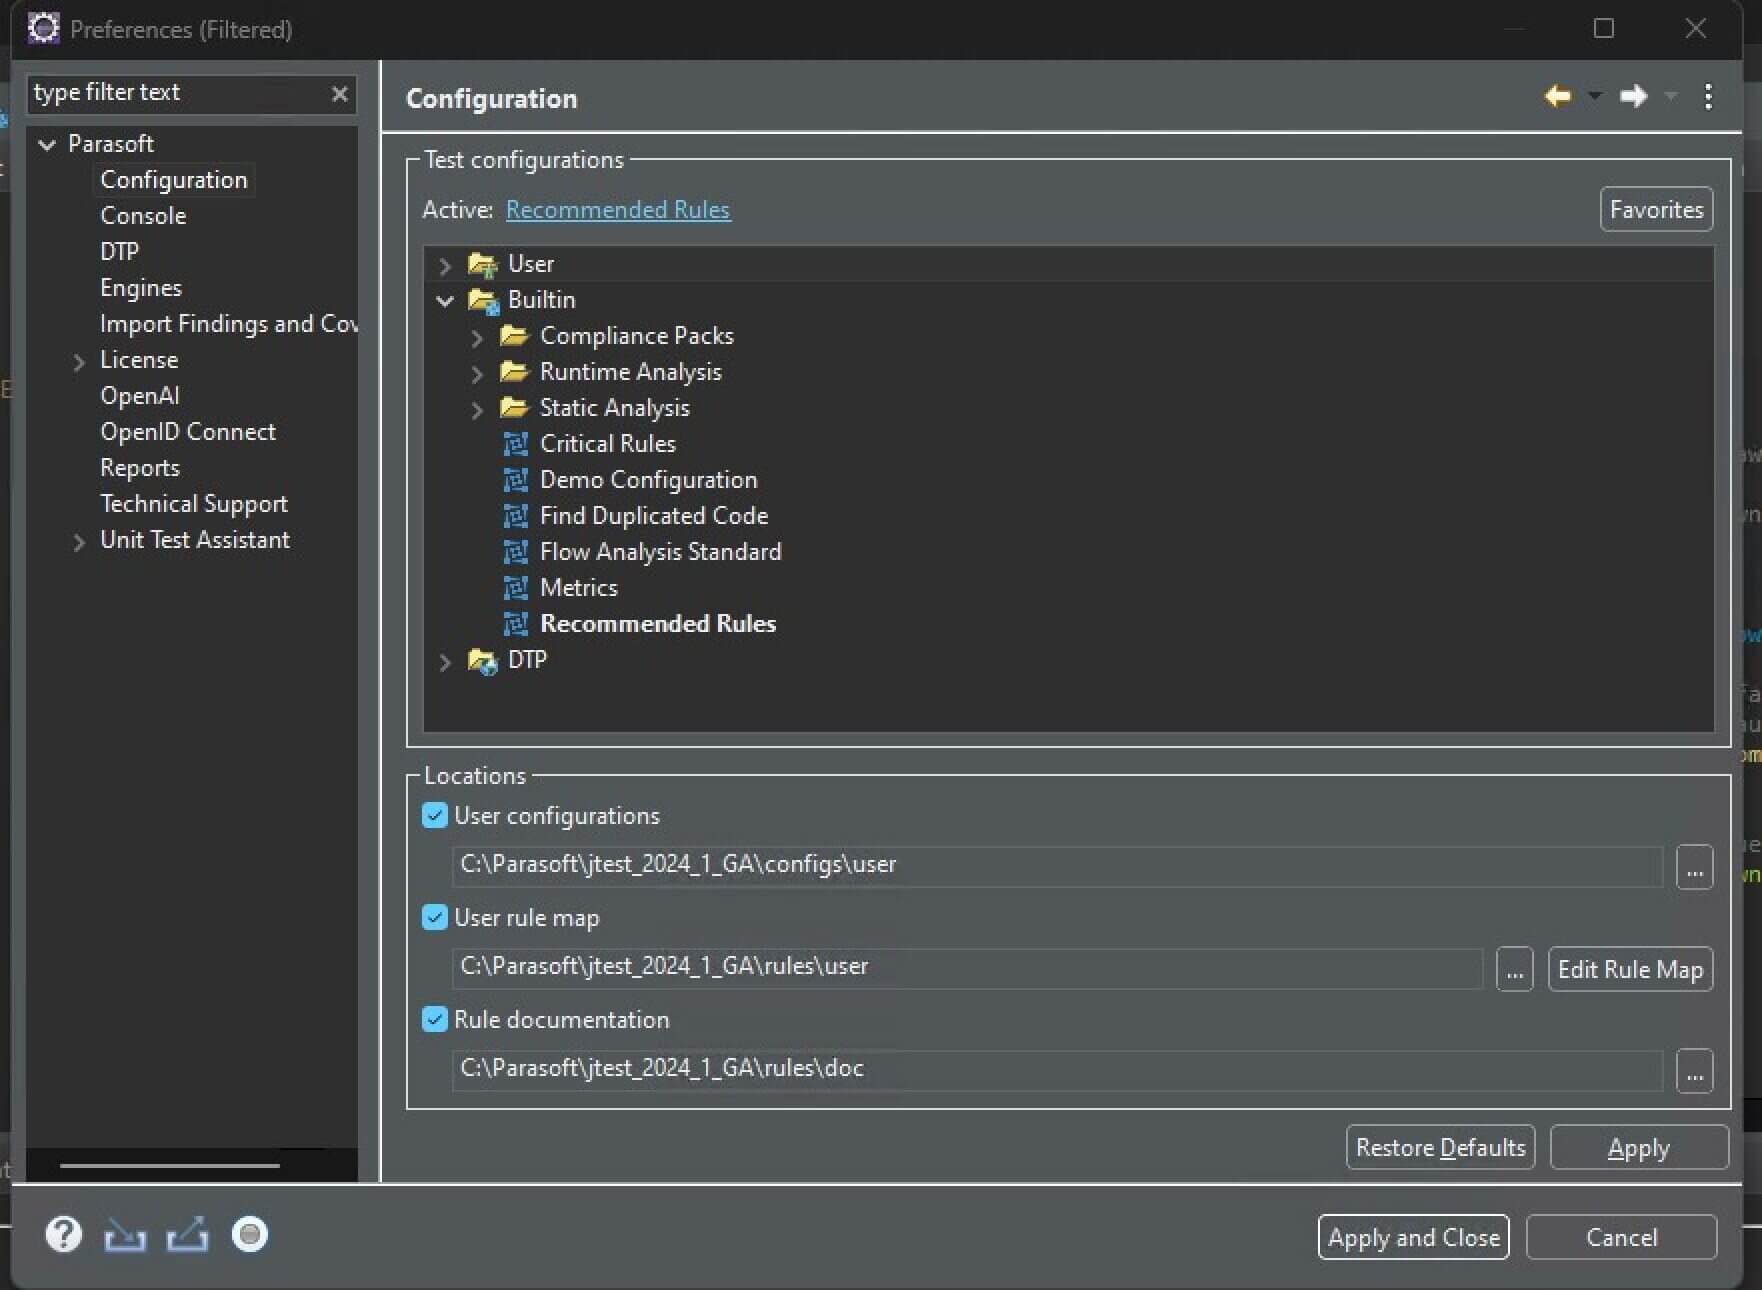Screen dimensions: 1762x1290
Task: Browse for Rule documentation folder
Action: [1694, 1071]
